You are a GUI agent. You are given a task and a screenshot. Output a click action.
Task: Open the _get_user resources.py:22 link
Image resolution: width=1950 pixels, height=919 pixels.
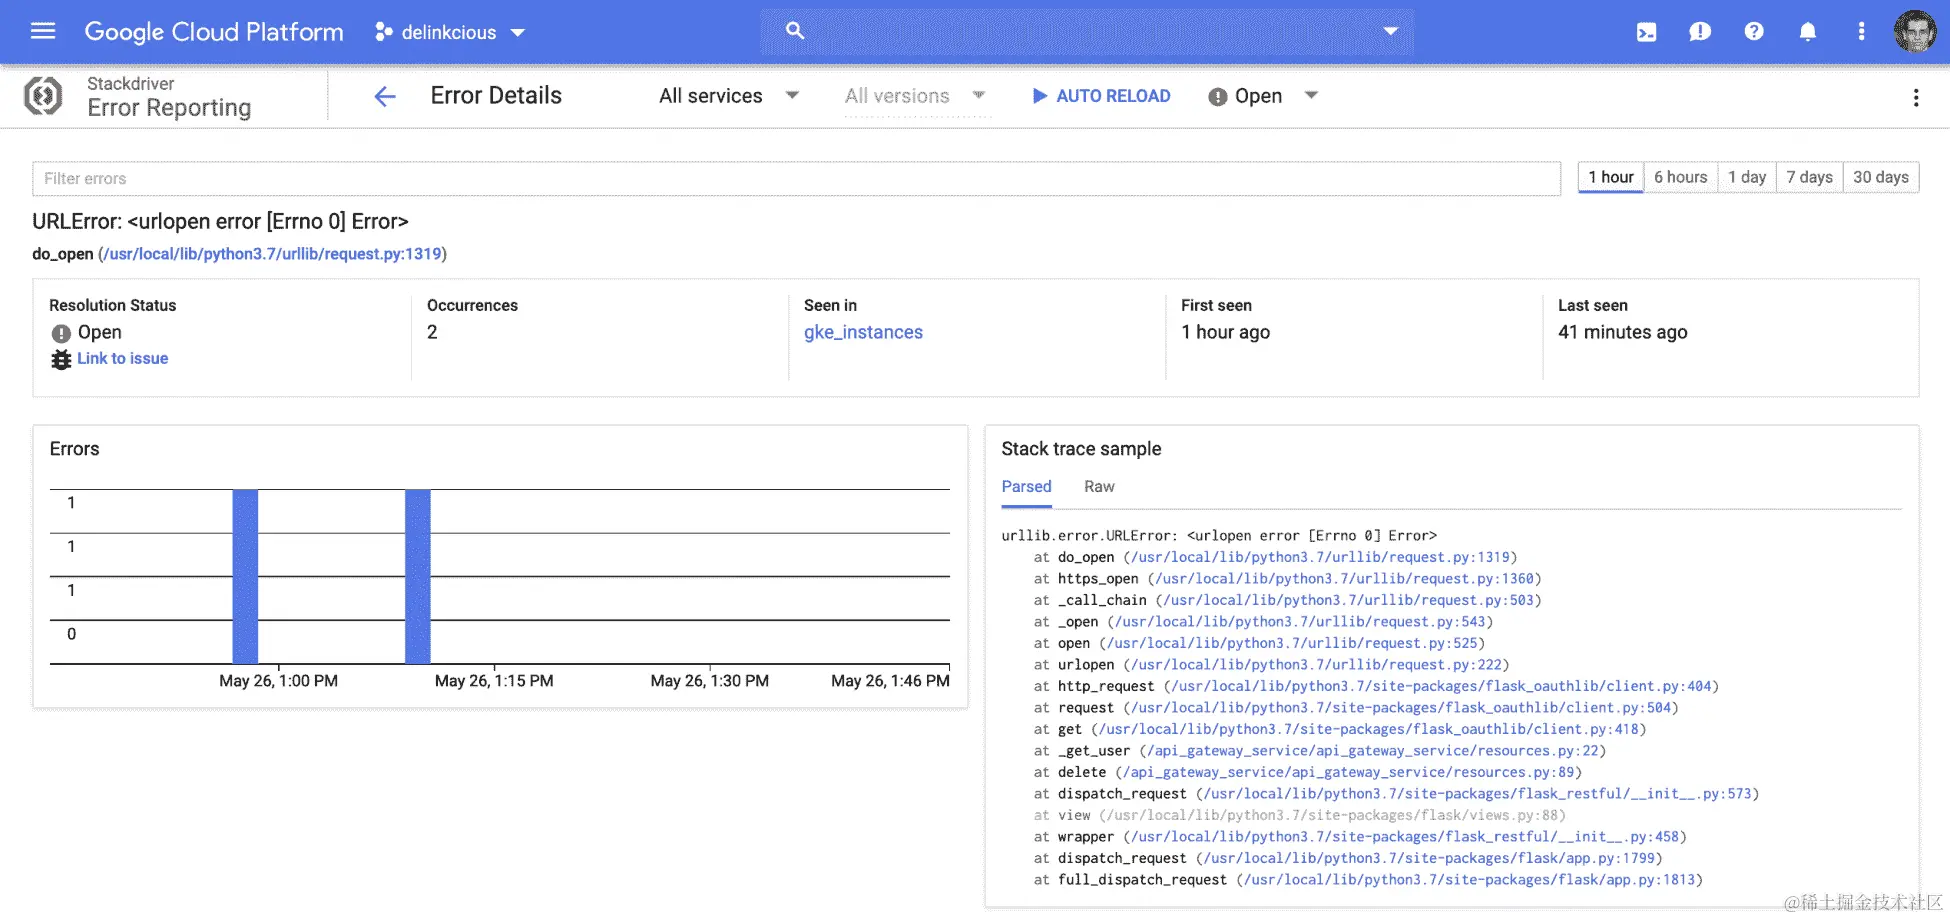point(1373,751)
